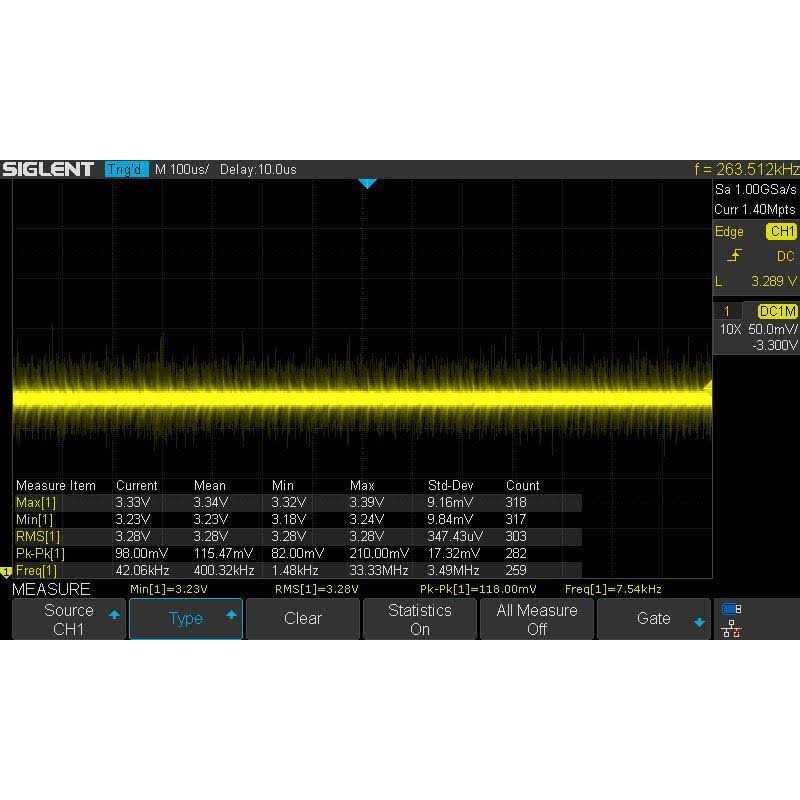Toggle Statistics On softkey

[x=420, y=618]
